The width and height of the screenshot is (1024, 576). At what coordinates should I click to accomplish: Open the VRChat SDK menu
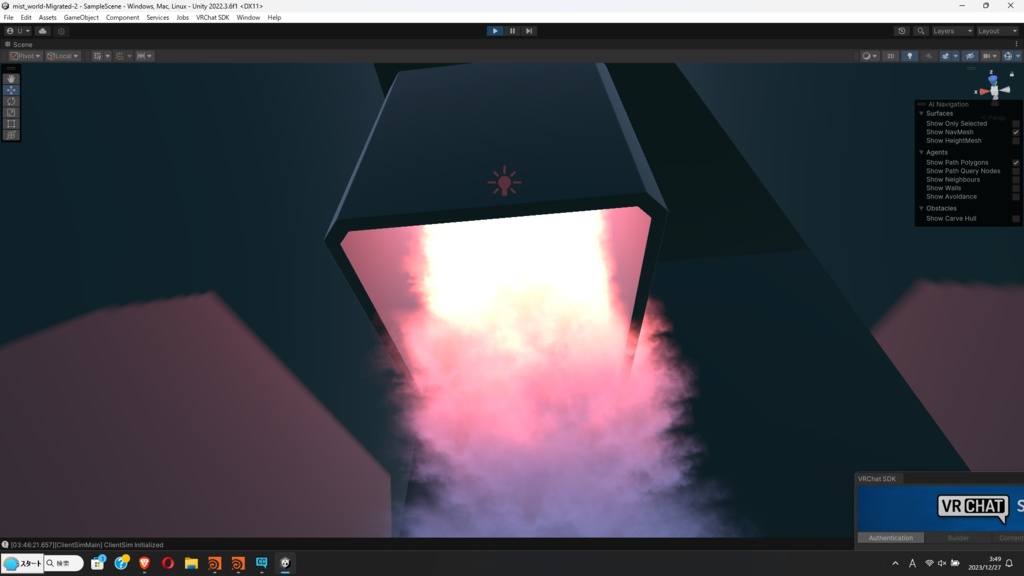click(212, 18)
